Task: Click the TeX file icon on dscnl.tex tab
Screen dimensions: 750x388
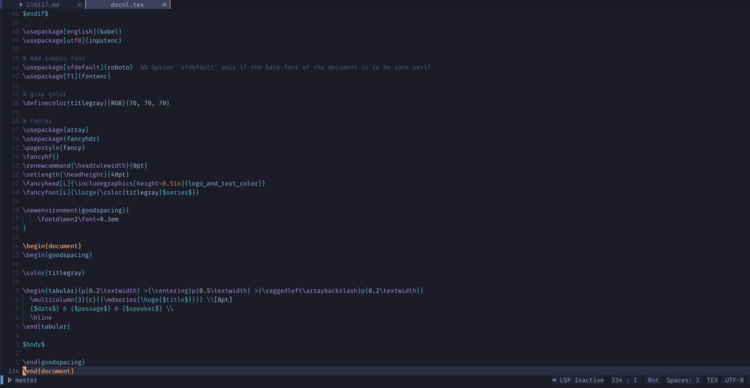Action: (x=105, y=4)
